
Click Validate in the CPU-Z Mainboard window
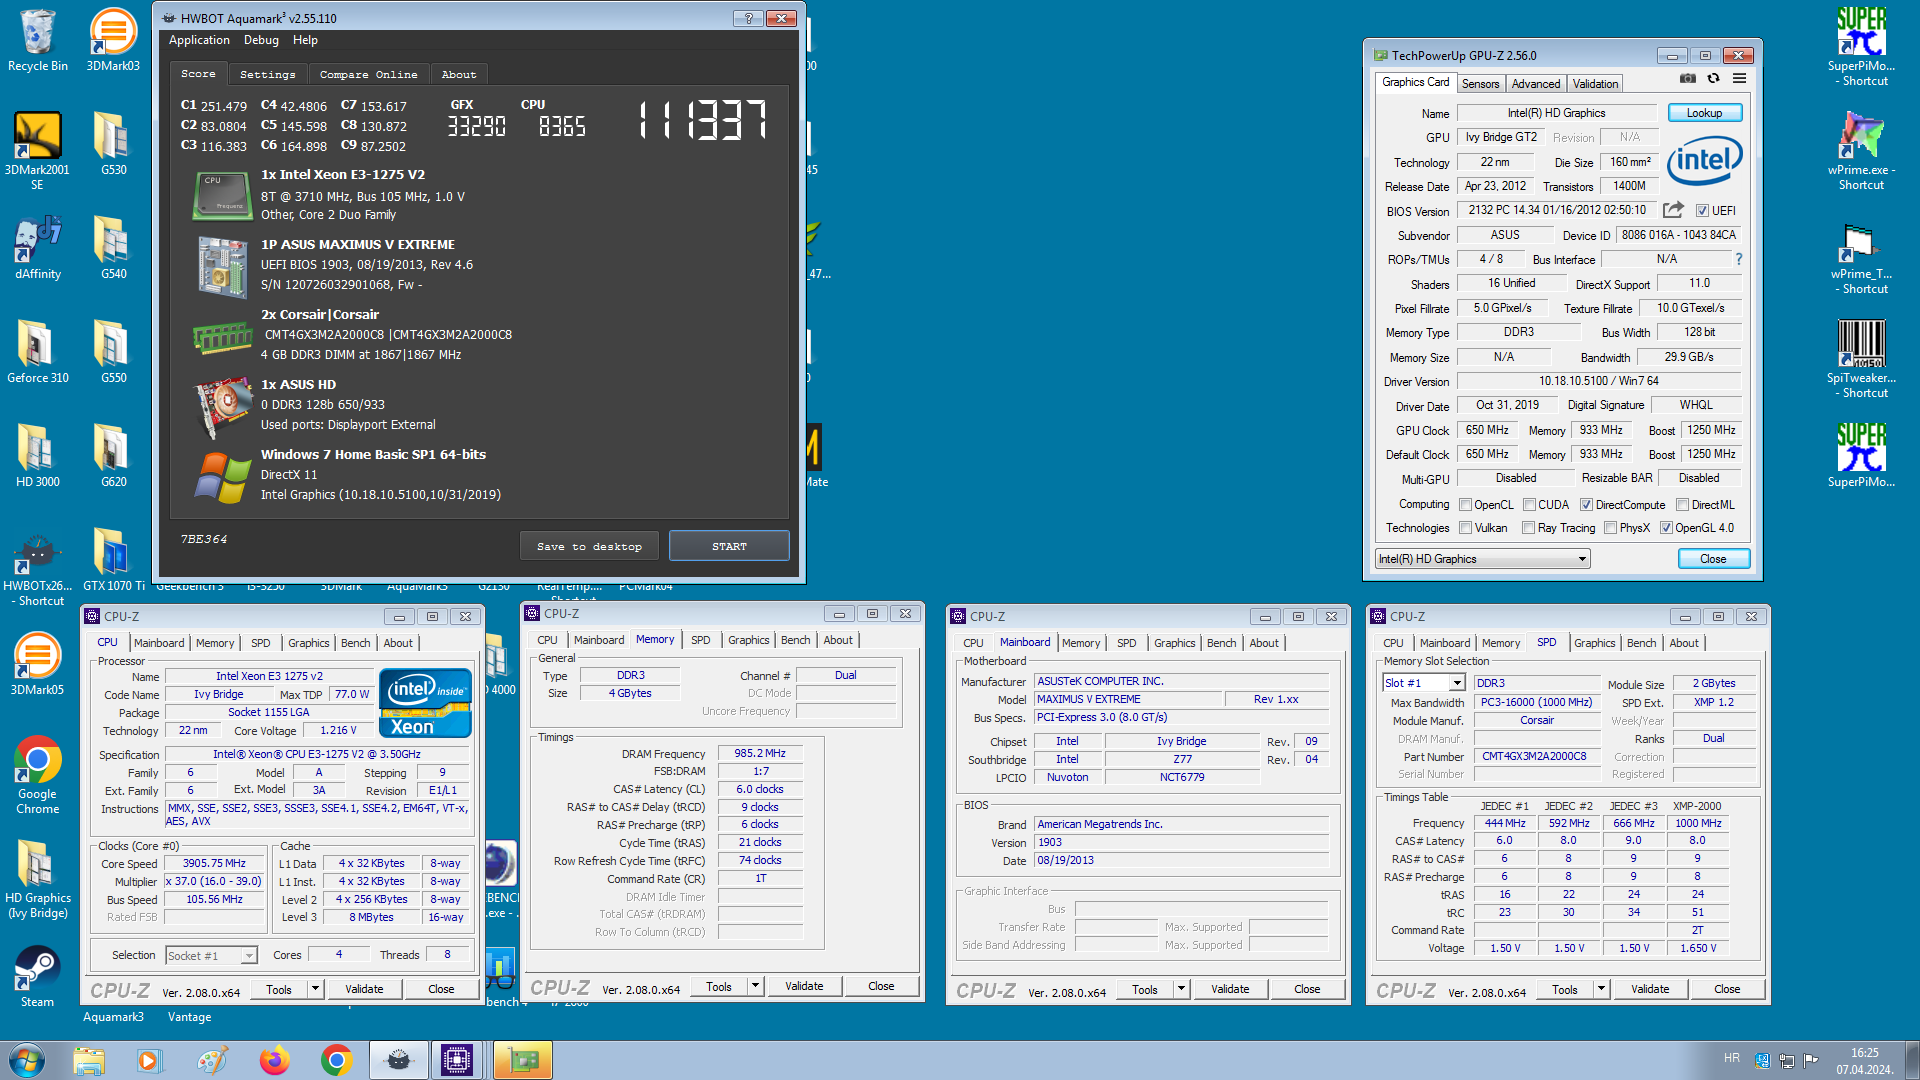point(1230,989)
